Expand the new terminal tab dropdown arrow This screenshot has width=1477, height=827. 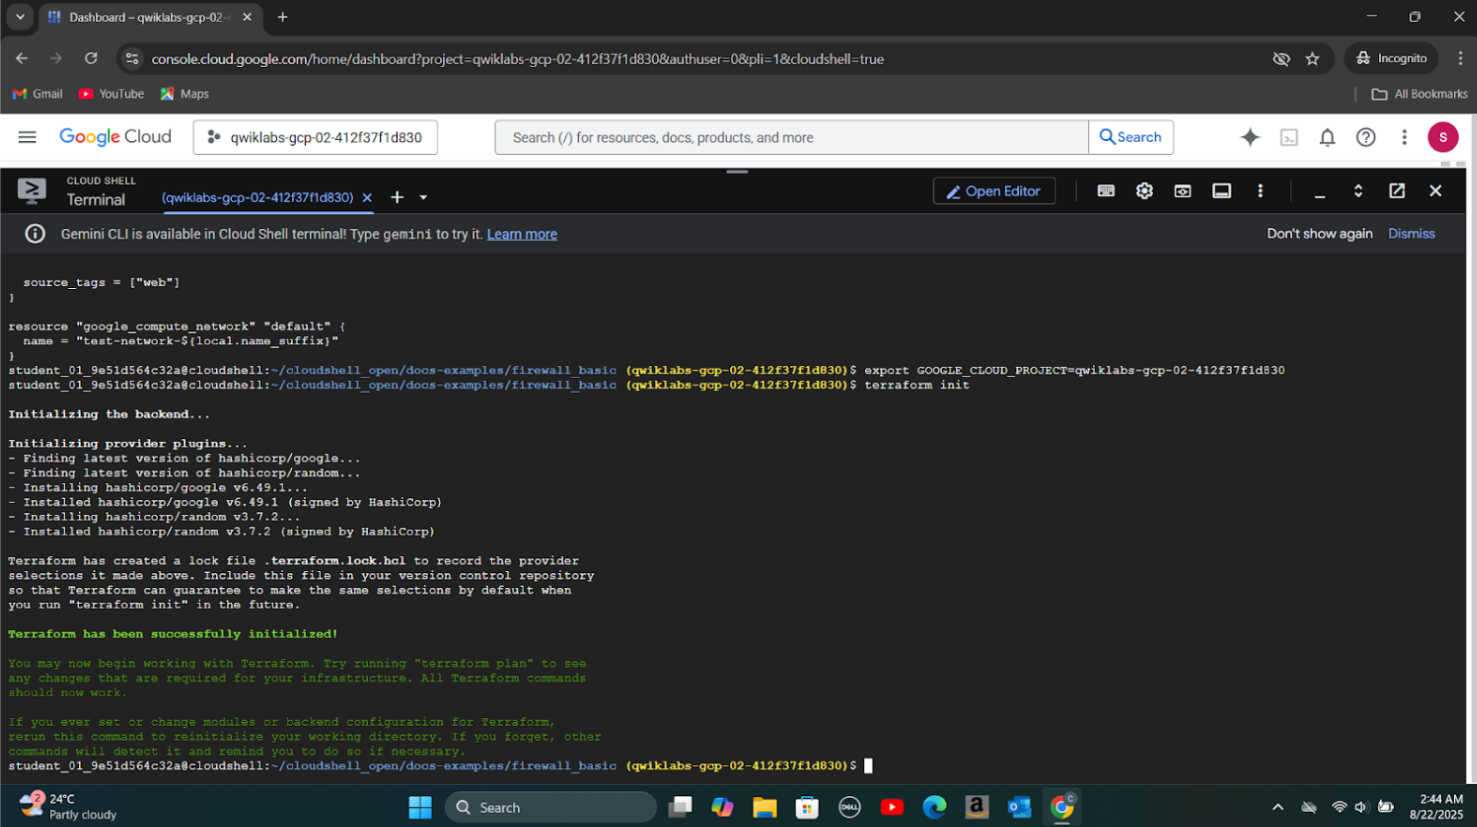pos(423,198)
